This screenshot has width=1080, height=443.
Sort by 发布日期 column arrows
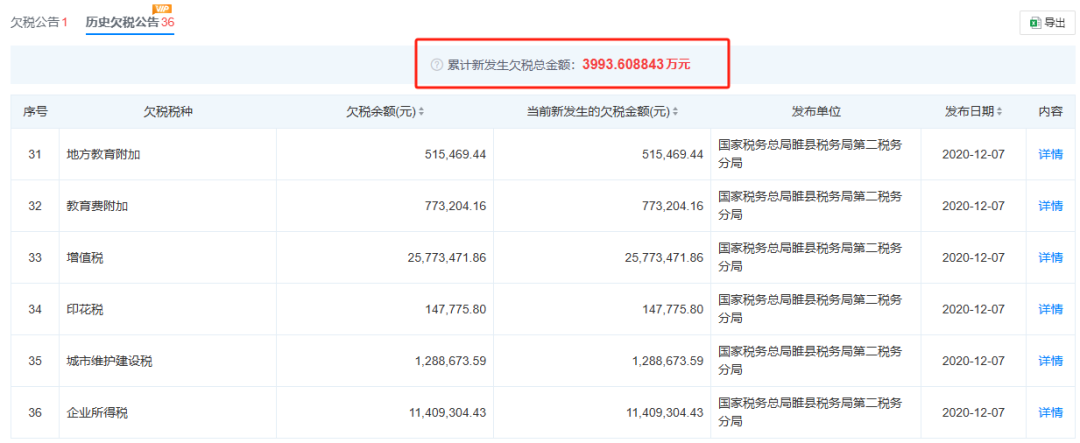999,112
